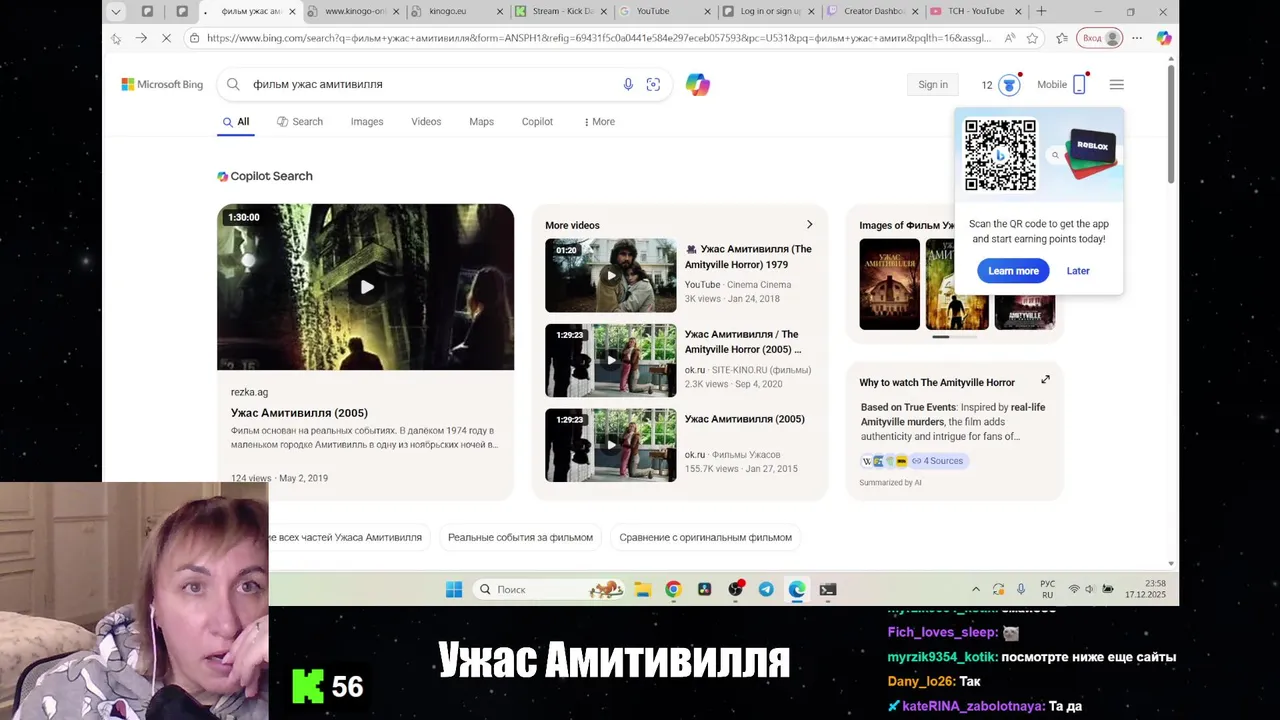This screenshot has width=1280, height=720.
Task: Open the 01:20 YouTube video thumbnail
Action: [610, 275]
